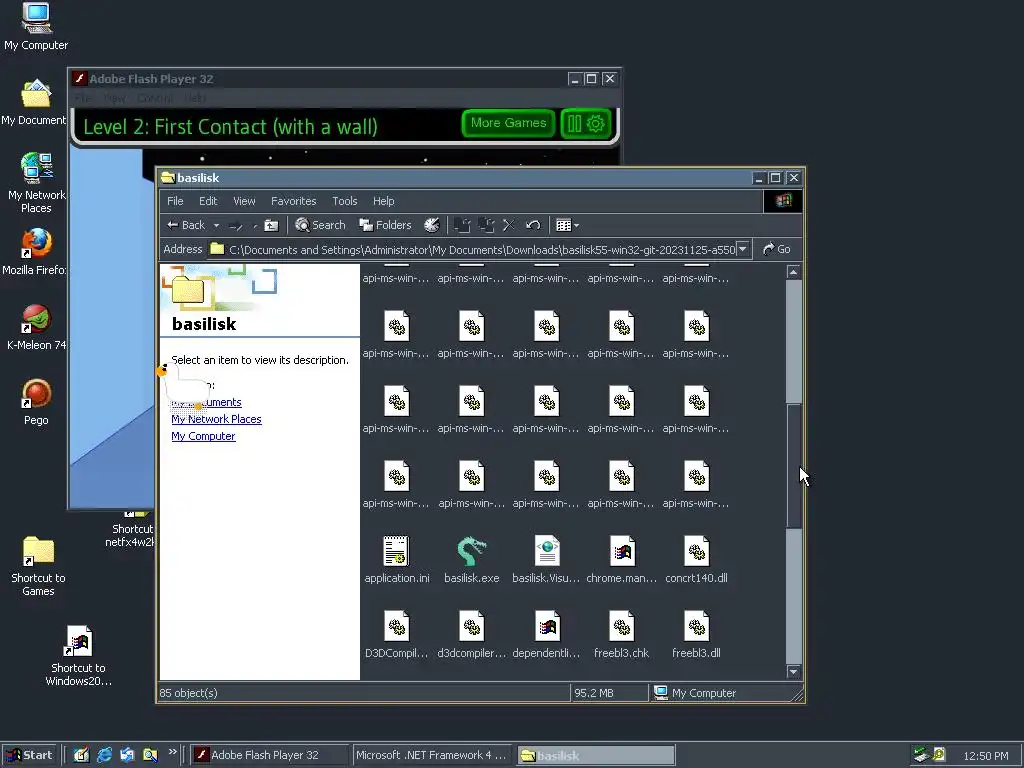Open the File menu in basilisk window
The image size is (1024, 768).
click(x=175, y=201)
